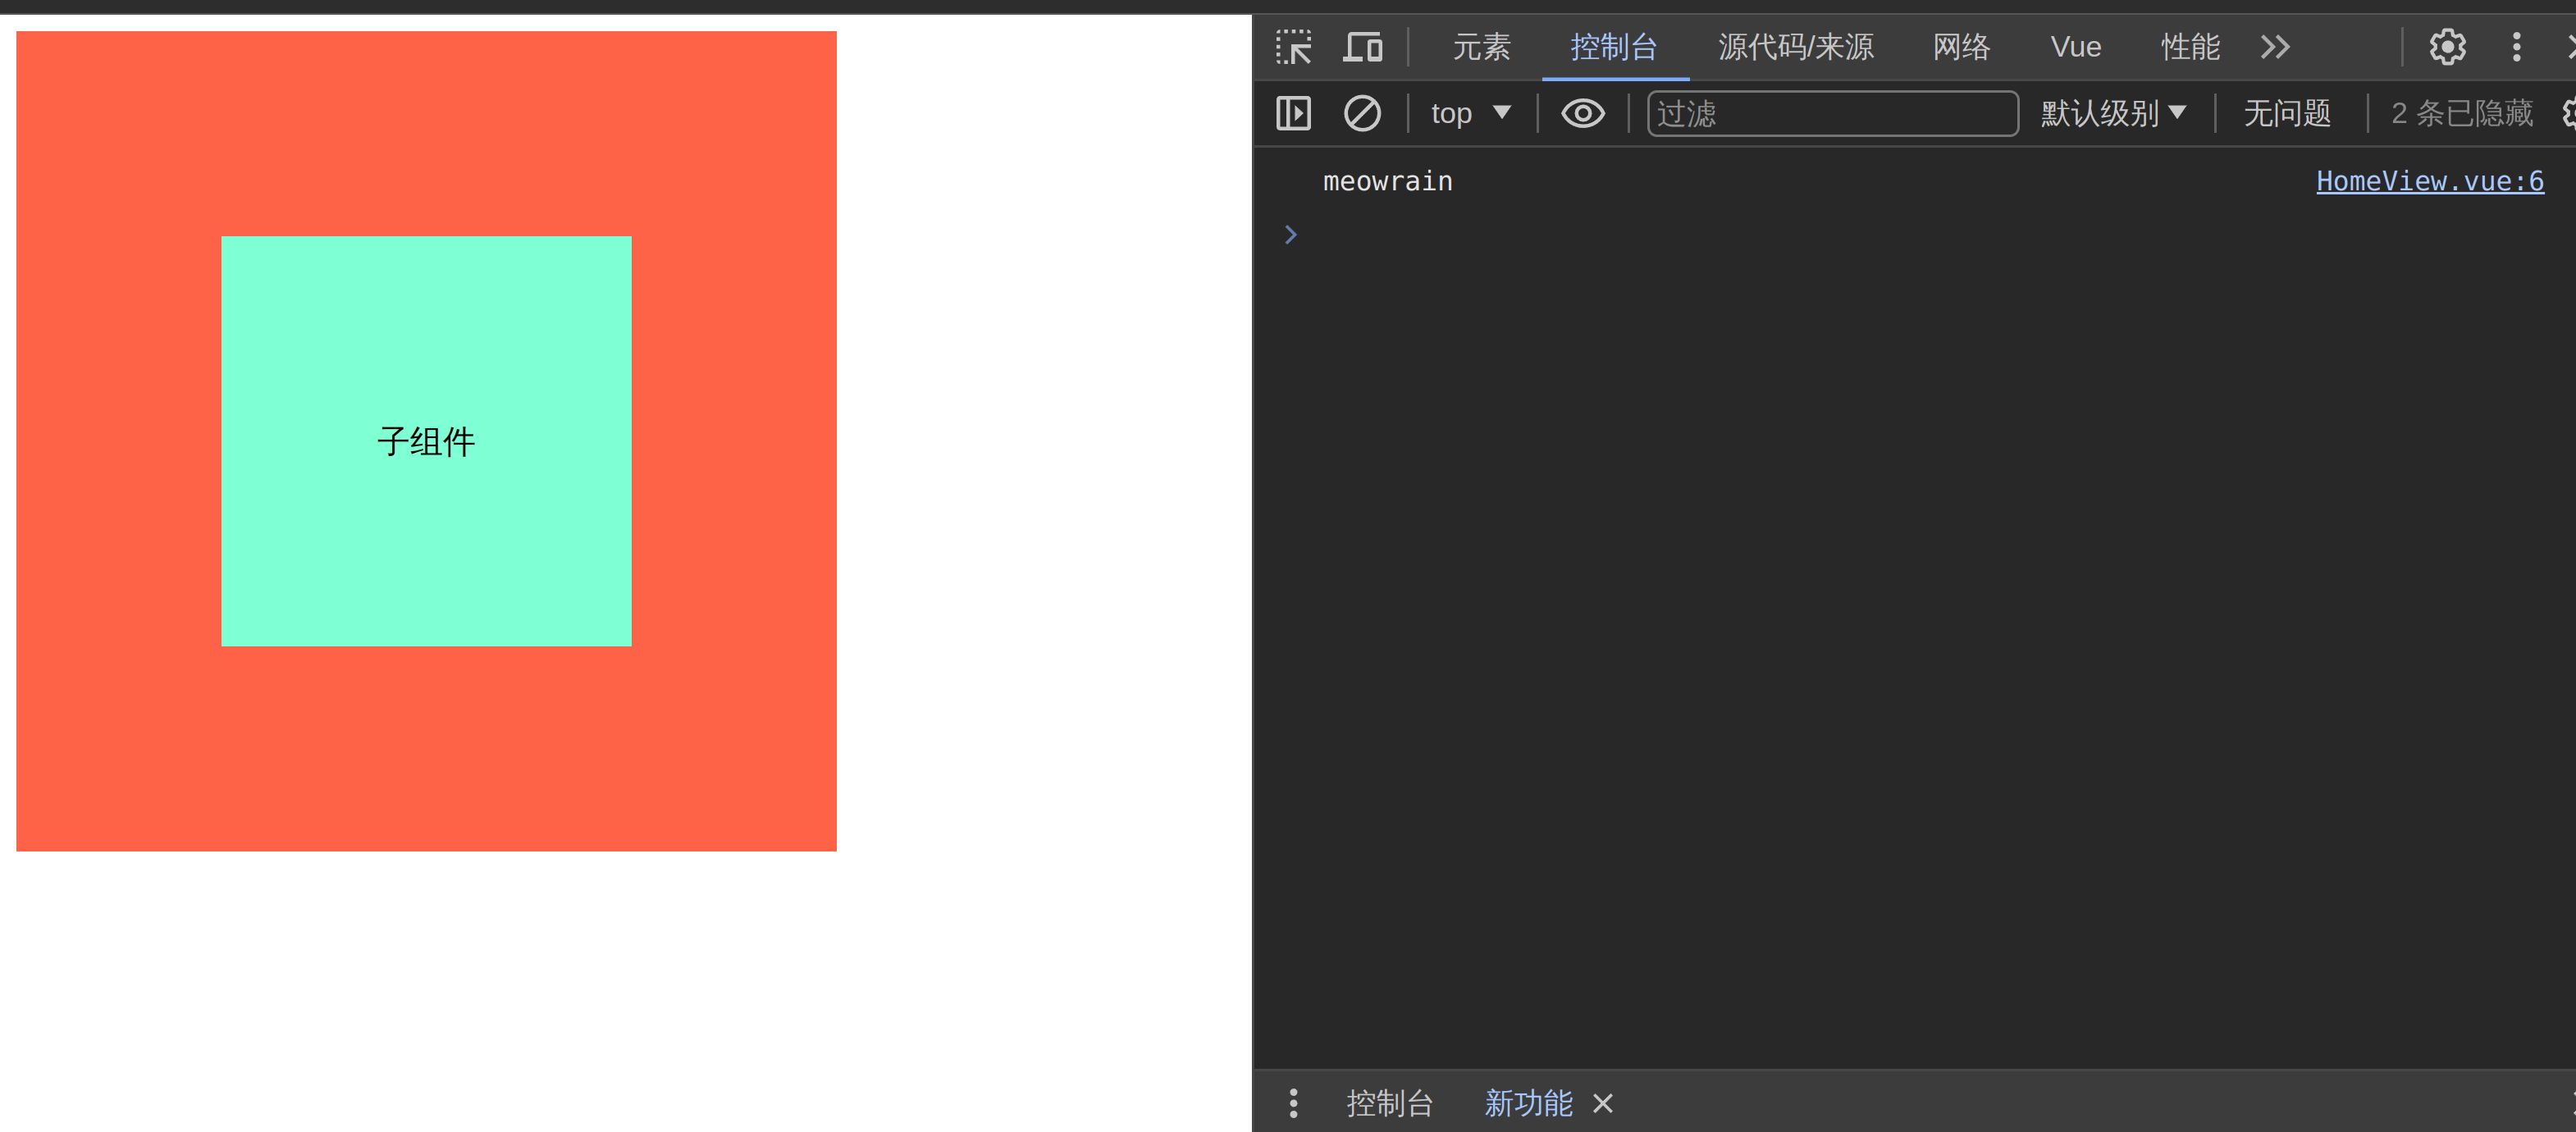Click the green 子组件 box
The width and height of the screenshot is (2576, 1132).
point(426,441)
